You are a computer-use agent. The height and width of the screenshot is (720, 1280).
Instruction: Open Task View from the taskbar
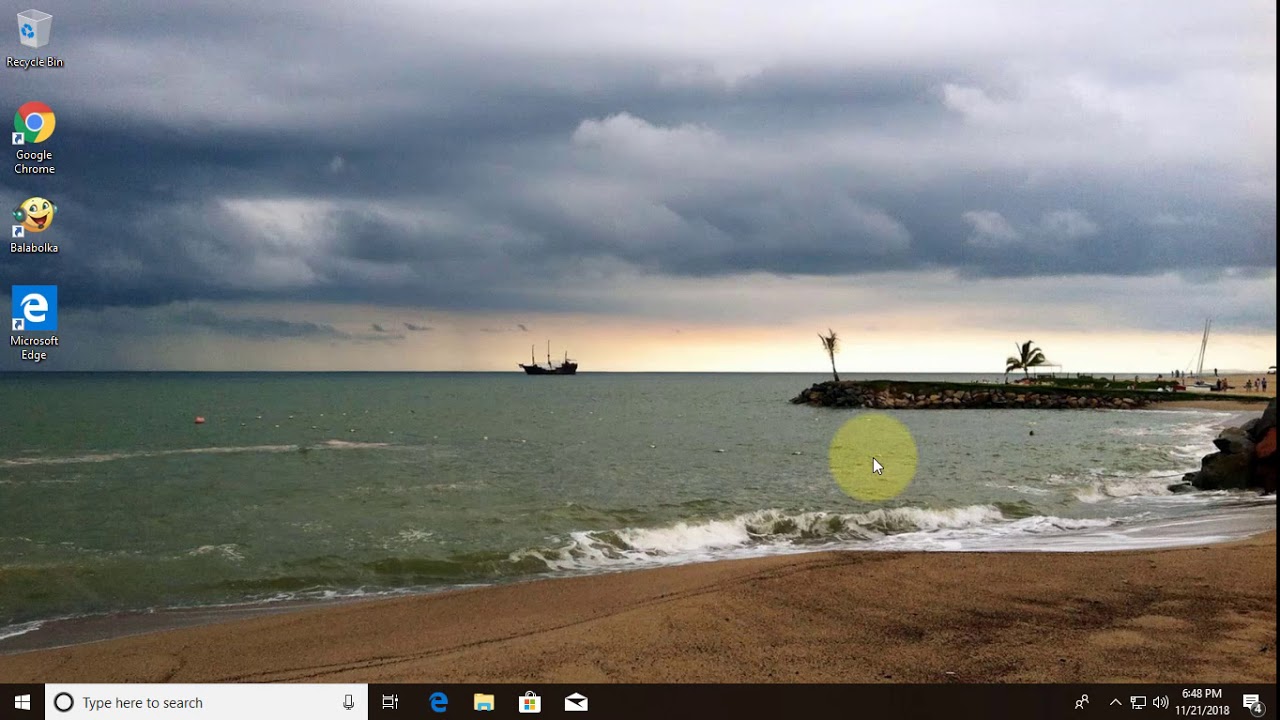390,702
